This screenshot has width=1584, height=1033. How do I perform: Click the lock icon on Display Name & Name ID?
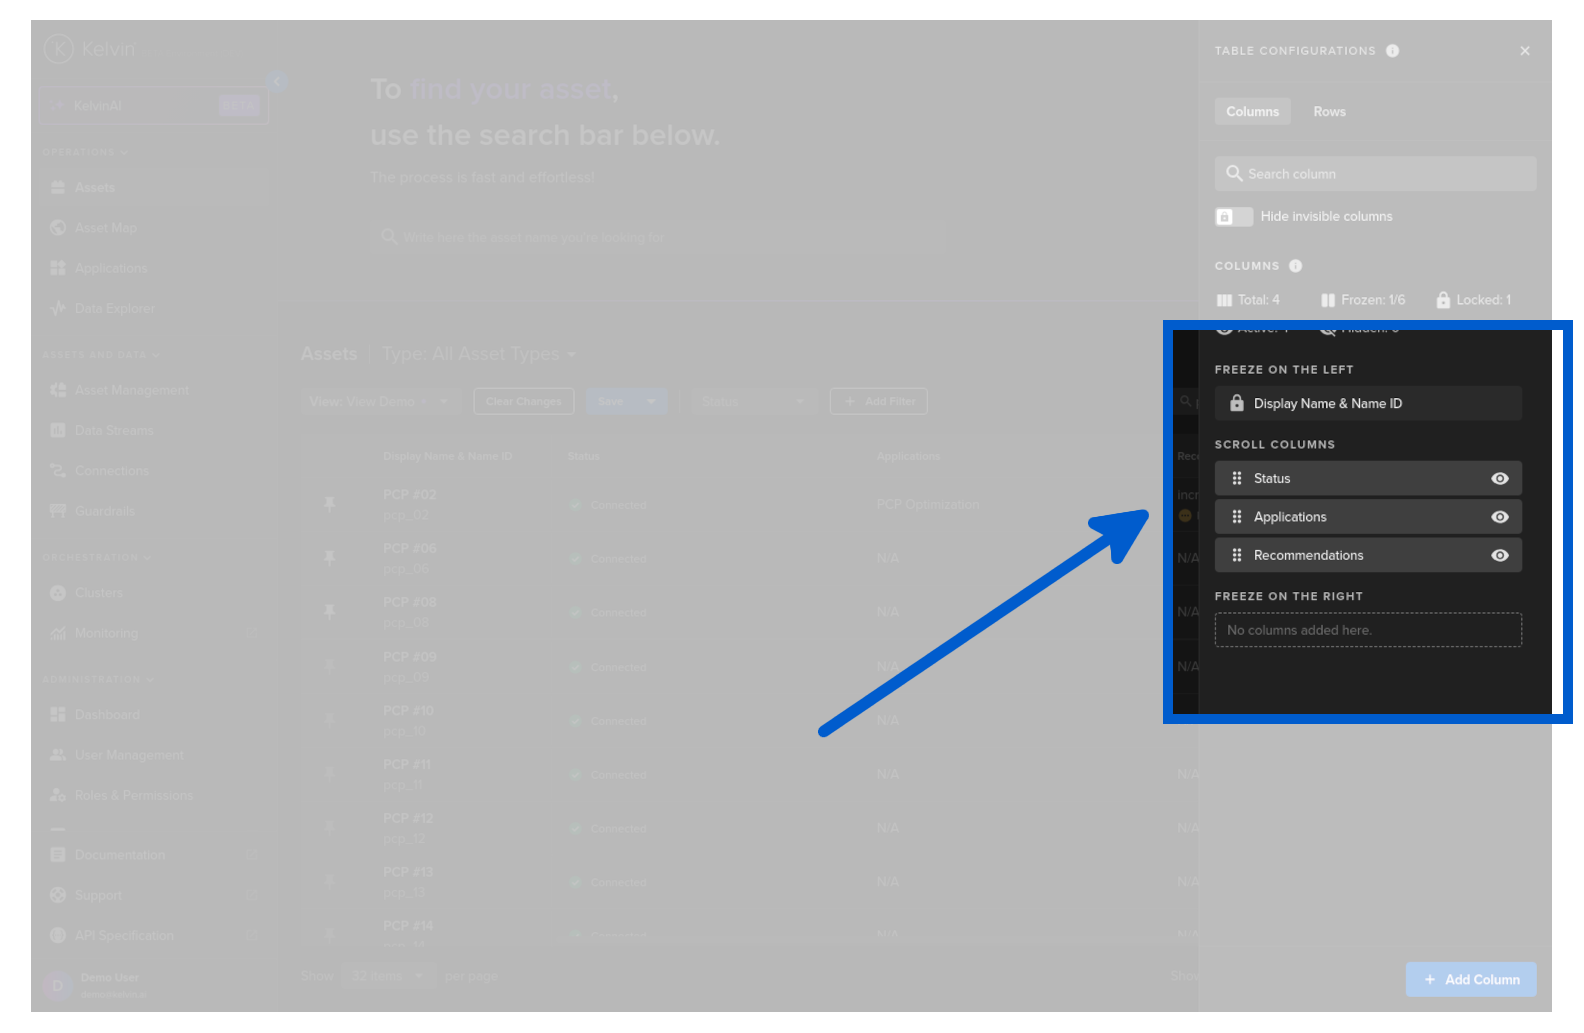[1237, 404]
